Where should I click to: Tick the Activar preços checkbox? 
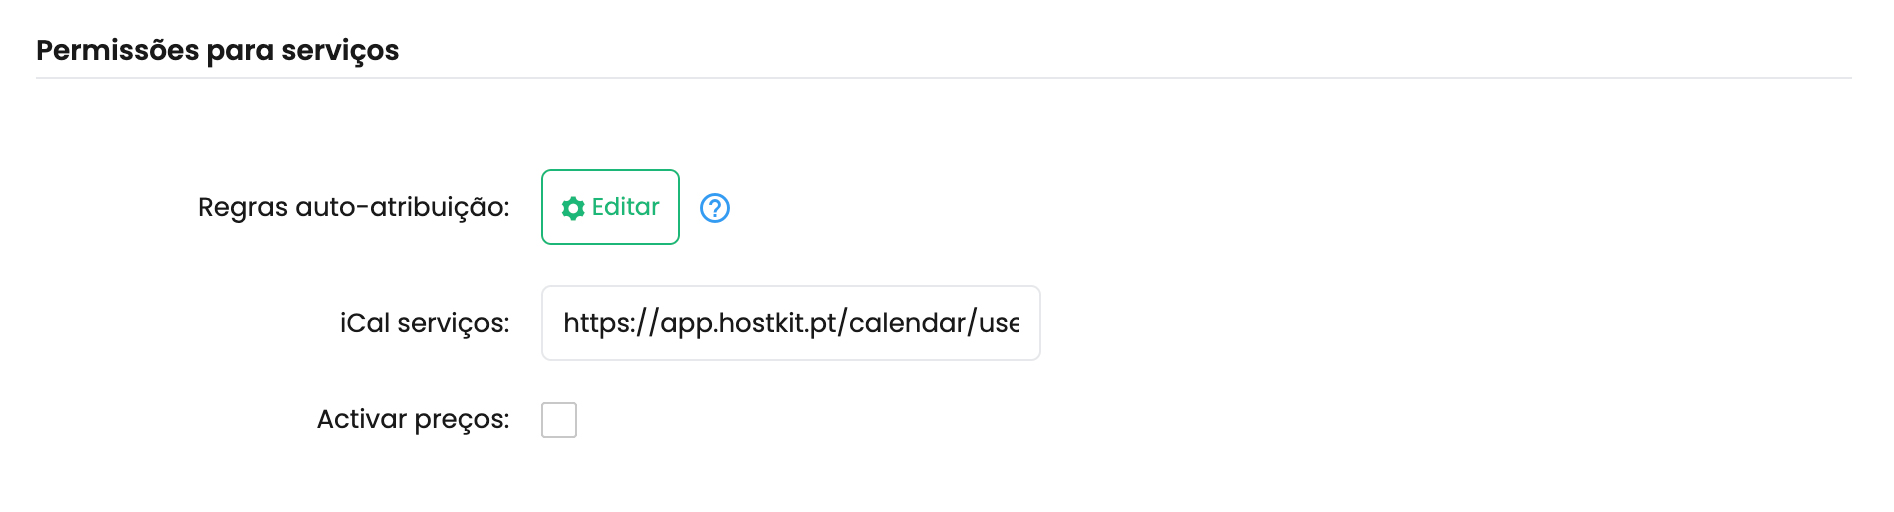[x=559, y=420]
